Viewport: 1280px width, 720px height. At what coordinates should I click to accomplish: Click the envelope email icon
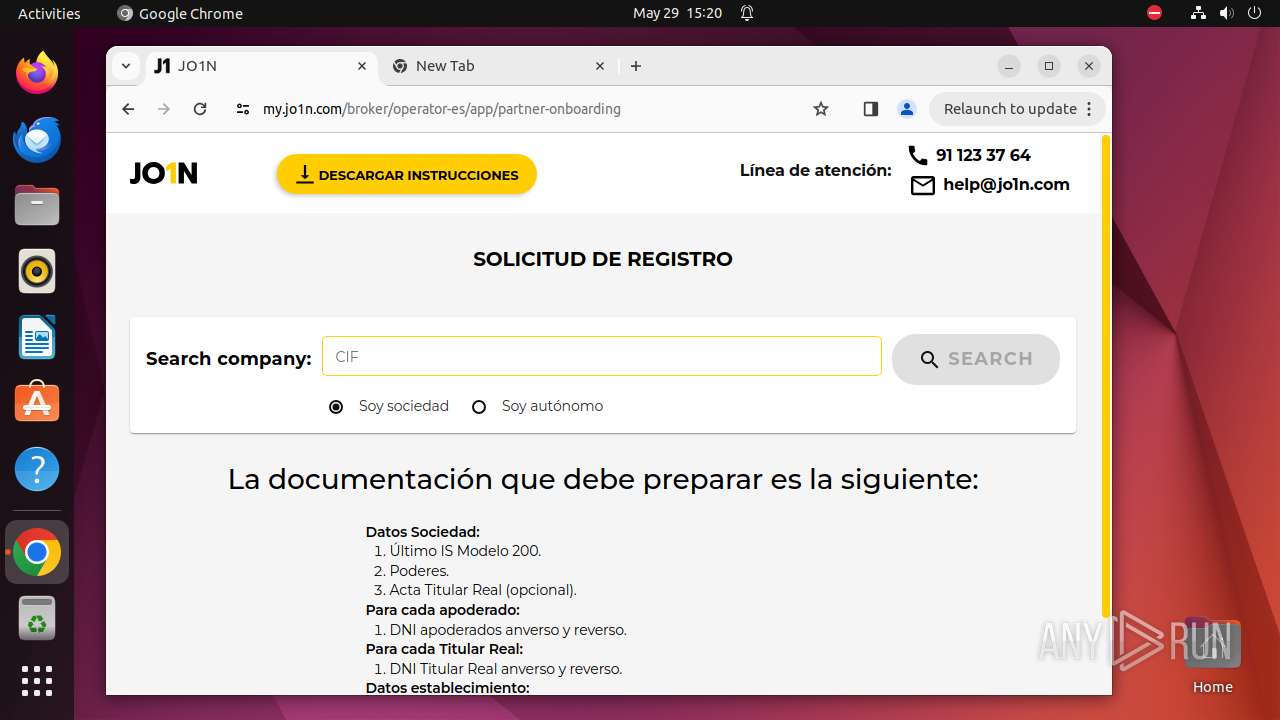pyautogui.click(x=923, y=185)
